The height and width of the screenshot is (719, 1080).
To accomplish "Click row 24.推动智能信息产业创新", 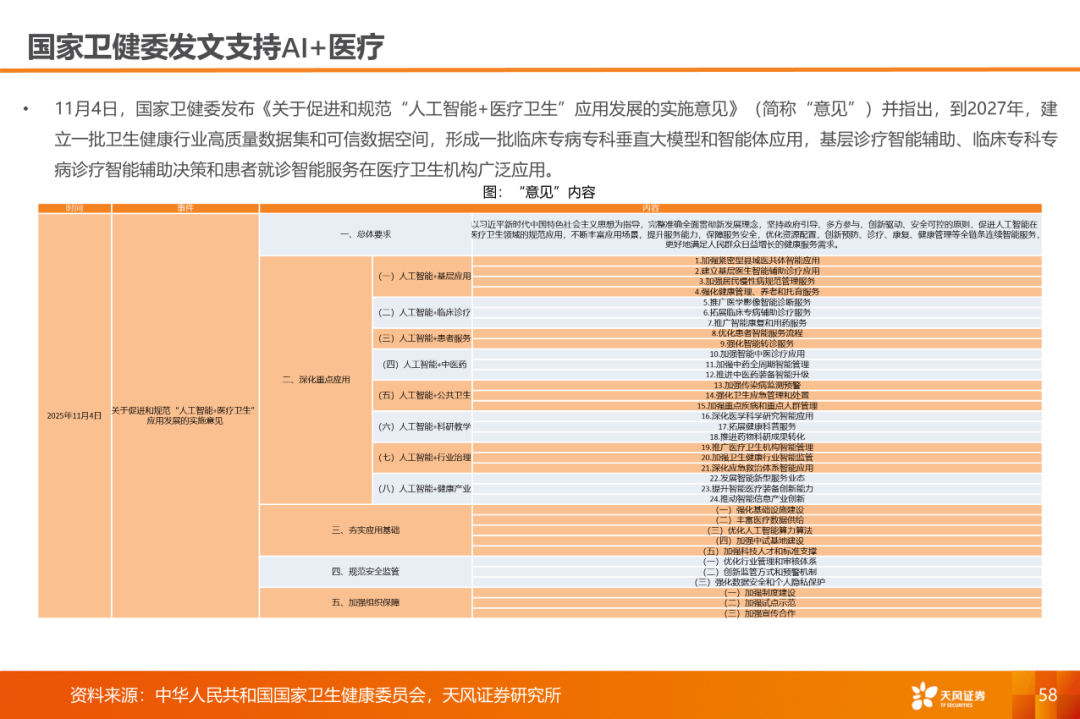I will coord(757,499).
